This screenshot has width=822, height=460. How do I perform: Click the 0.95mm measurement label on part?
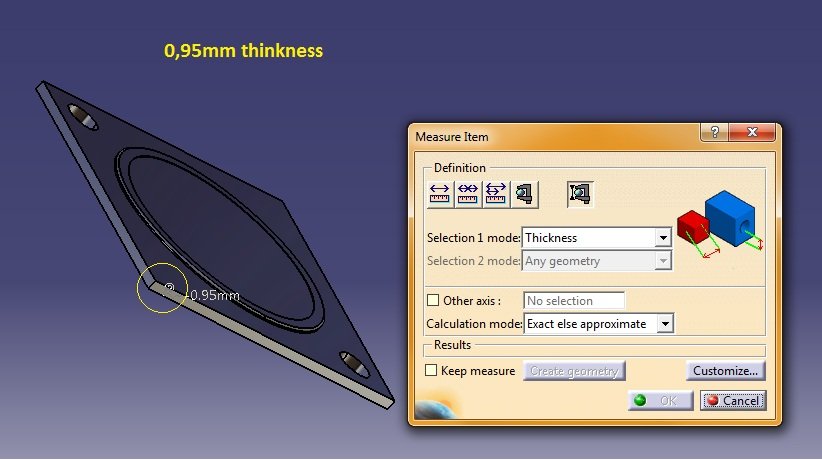pos(215,295)
